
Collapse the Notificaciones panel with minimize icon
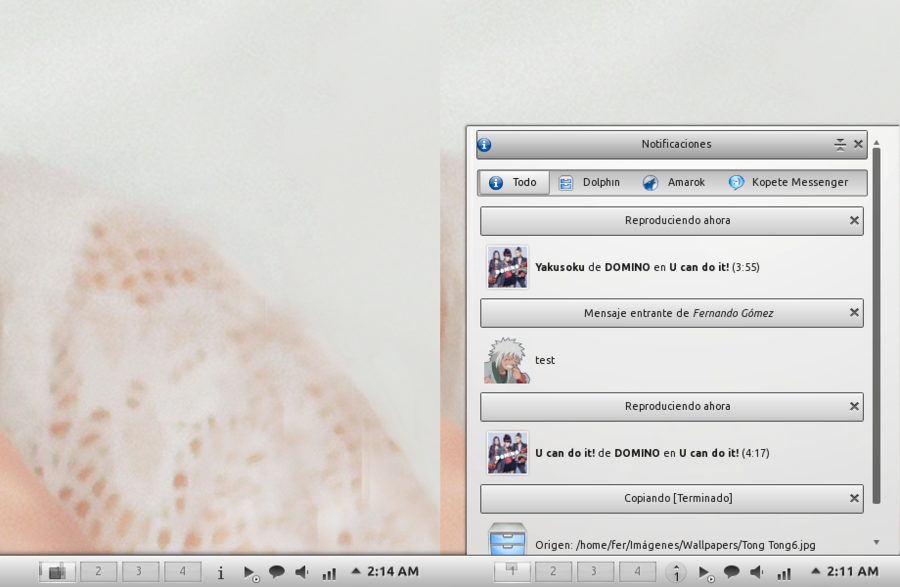point(840,144)
